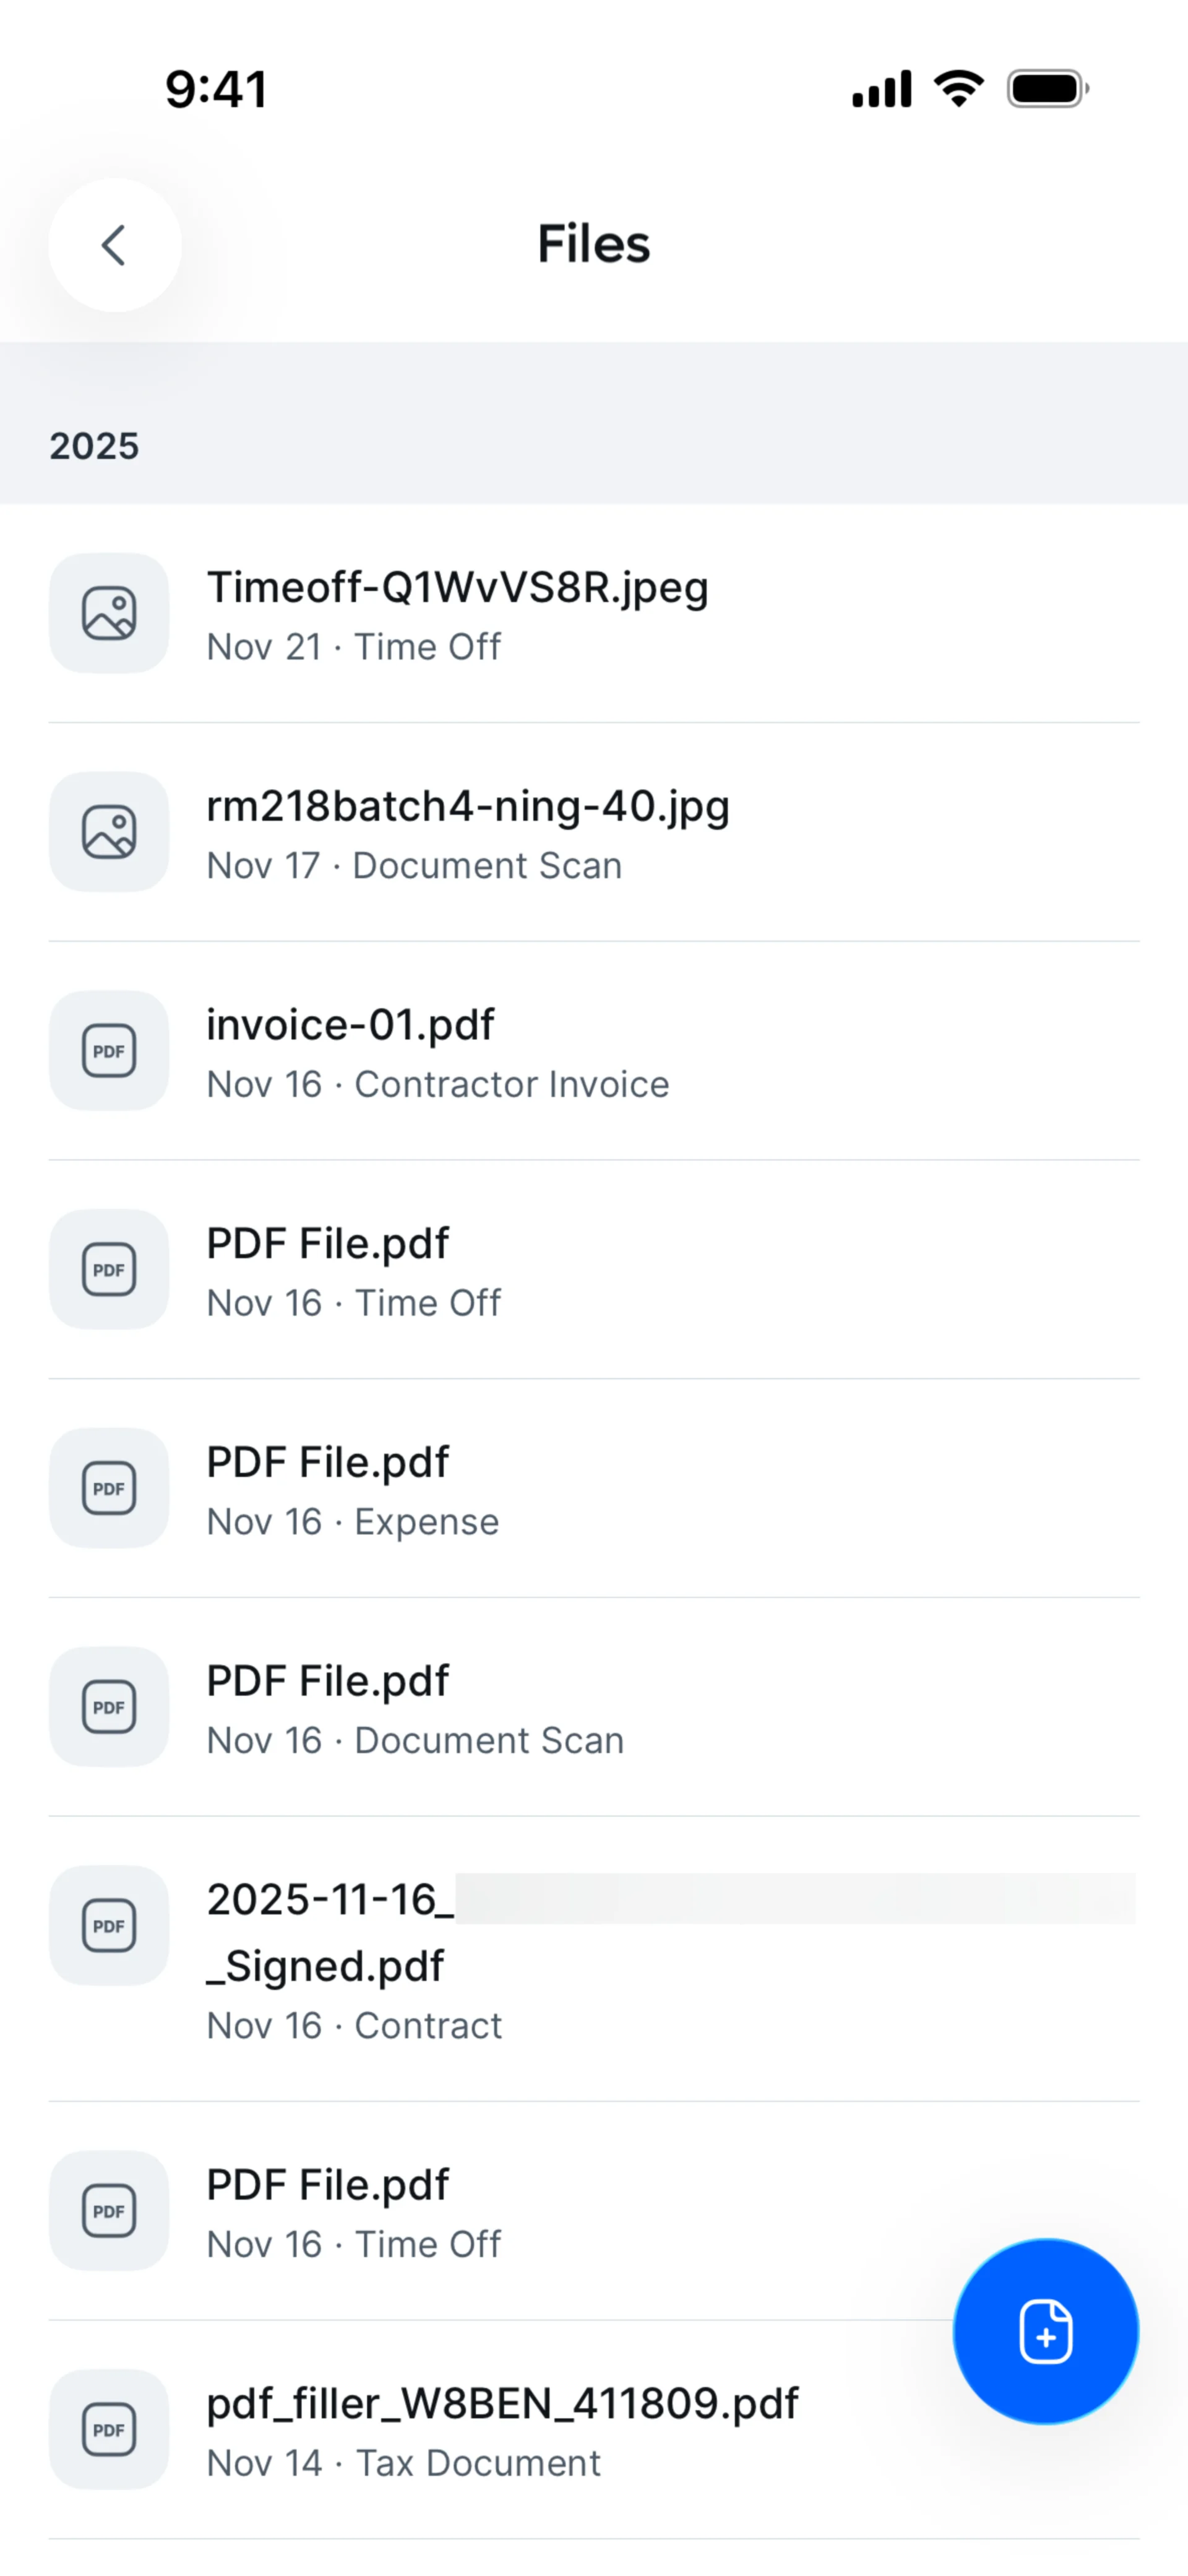Viewport: 1188px width, 2576px height.
Task: Tap the back arrow button
Action: 114,245
